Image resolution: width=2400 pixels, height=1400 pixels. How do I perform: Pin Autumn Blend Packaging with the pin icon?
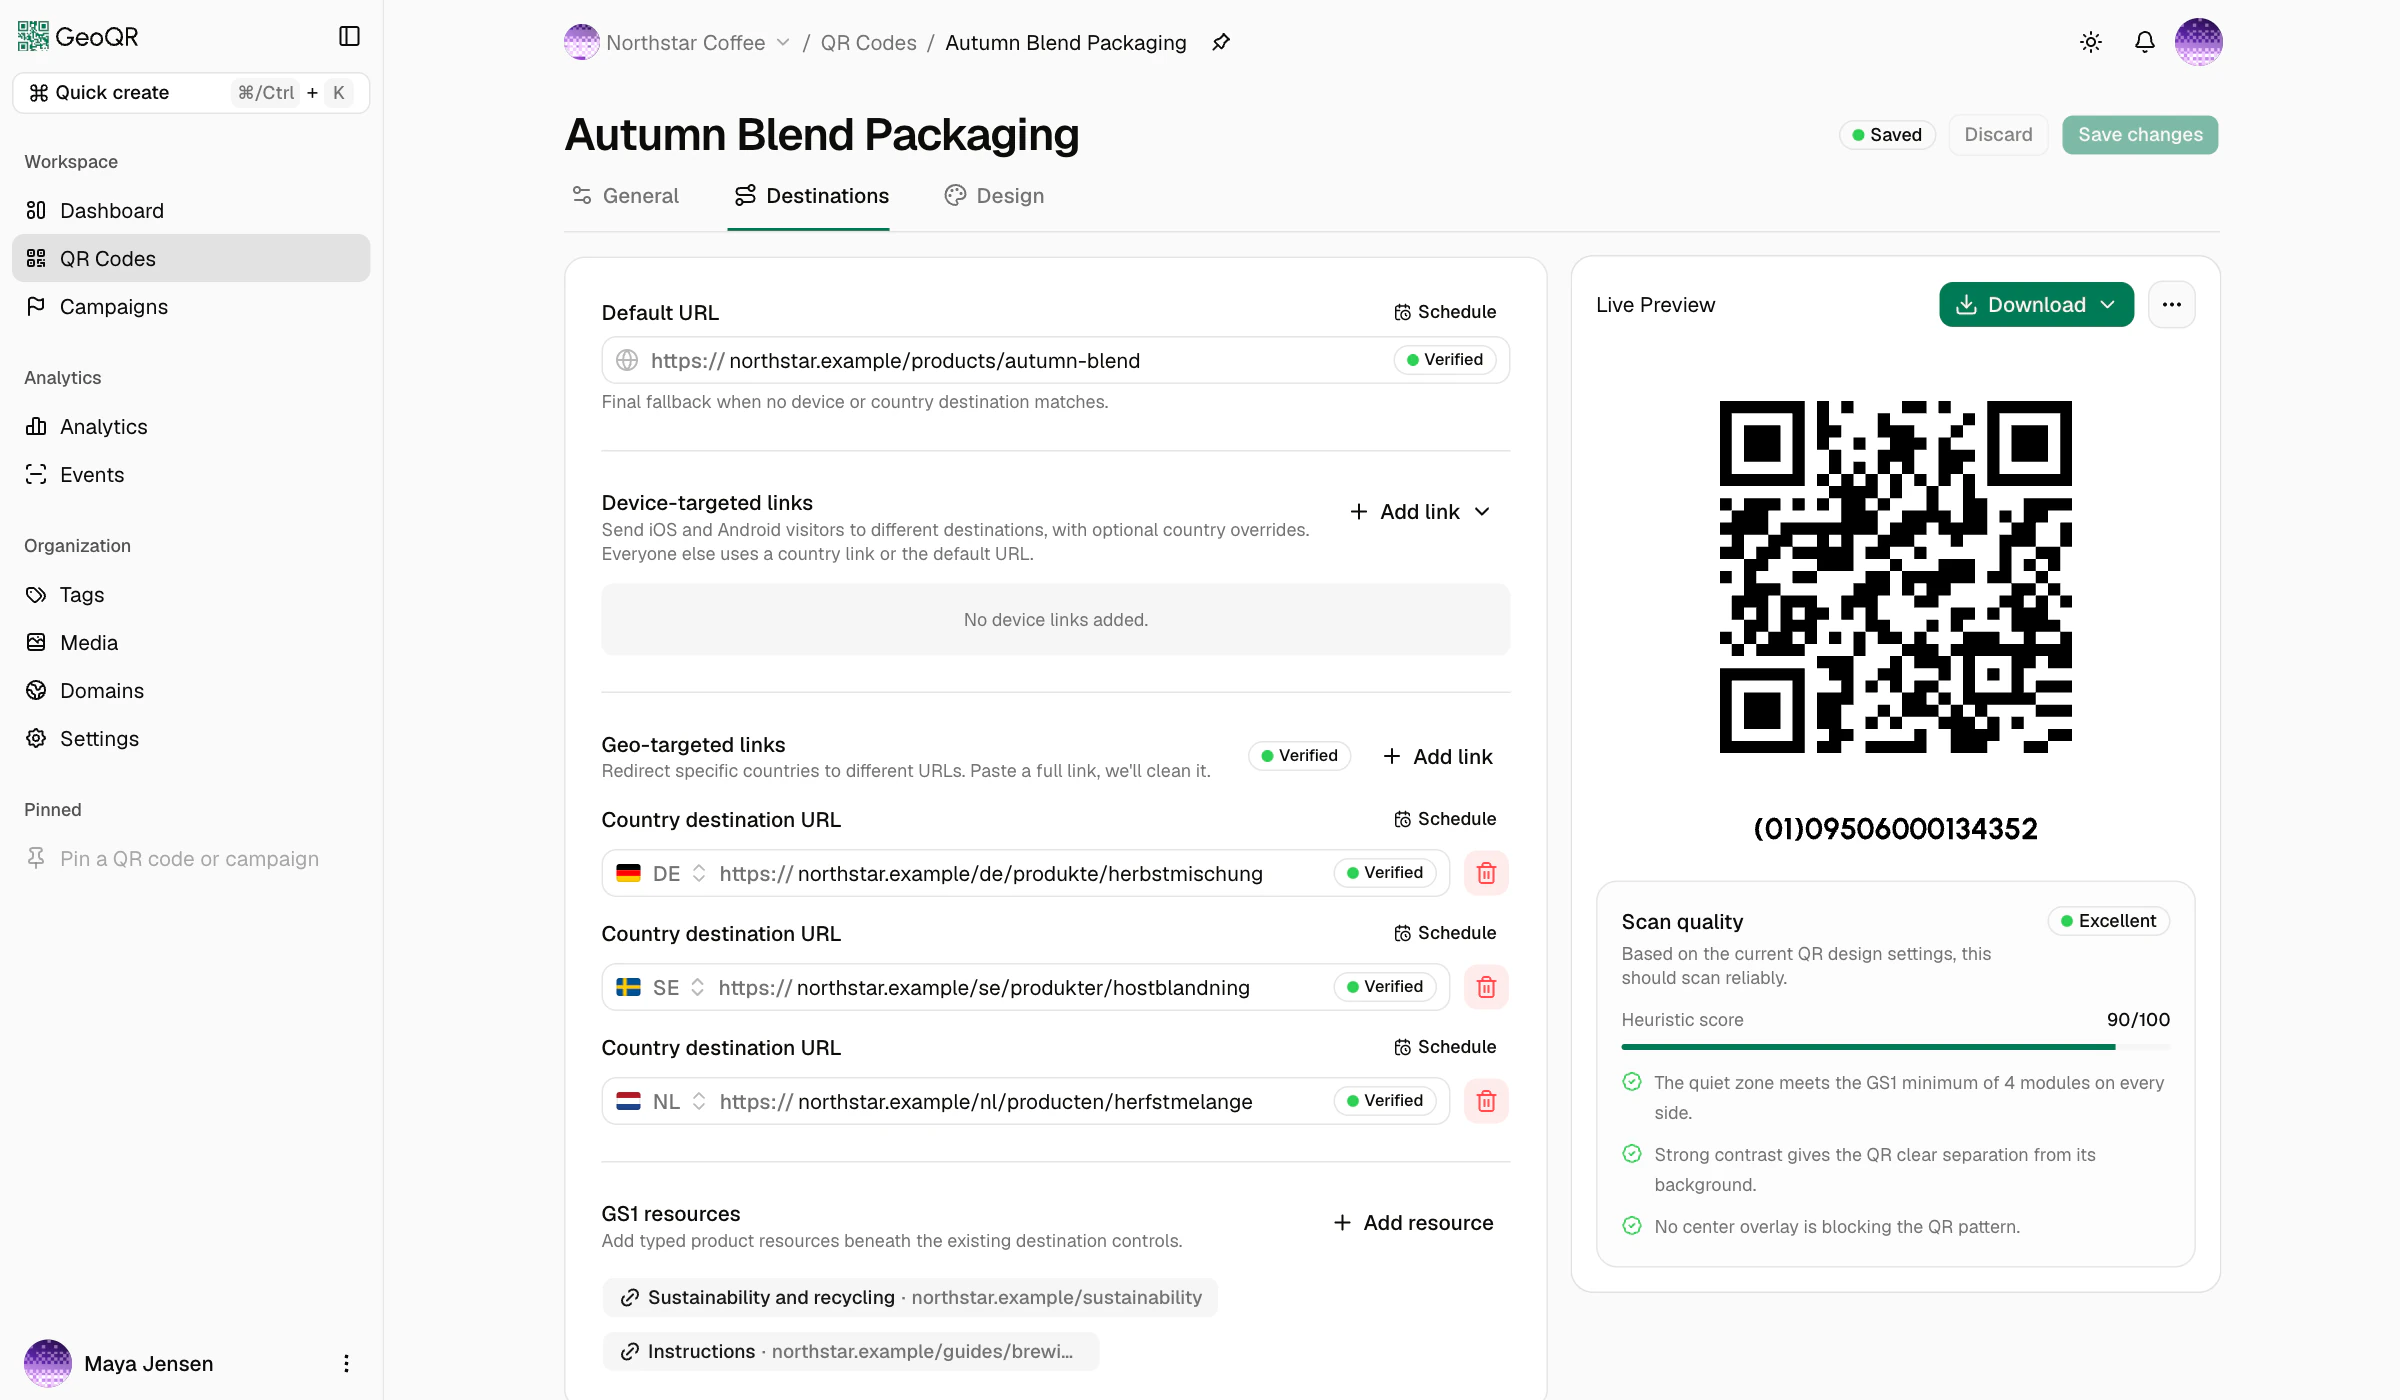[x=1221, y=43]
